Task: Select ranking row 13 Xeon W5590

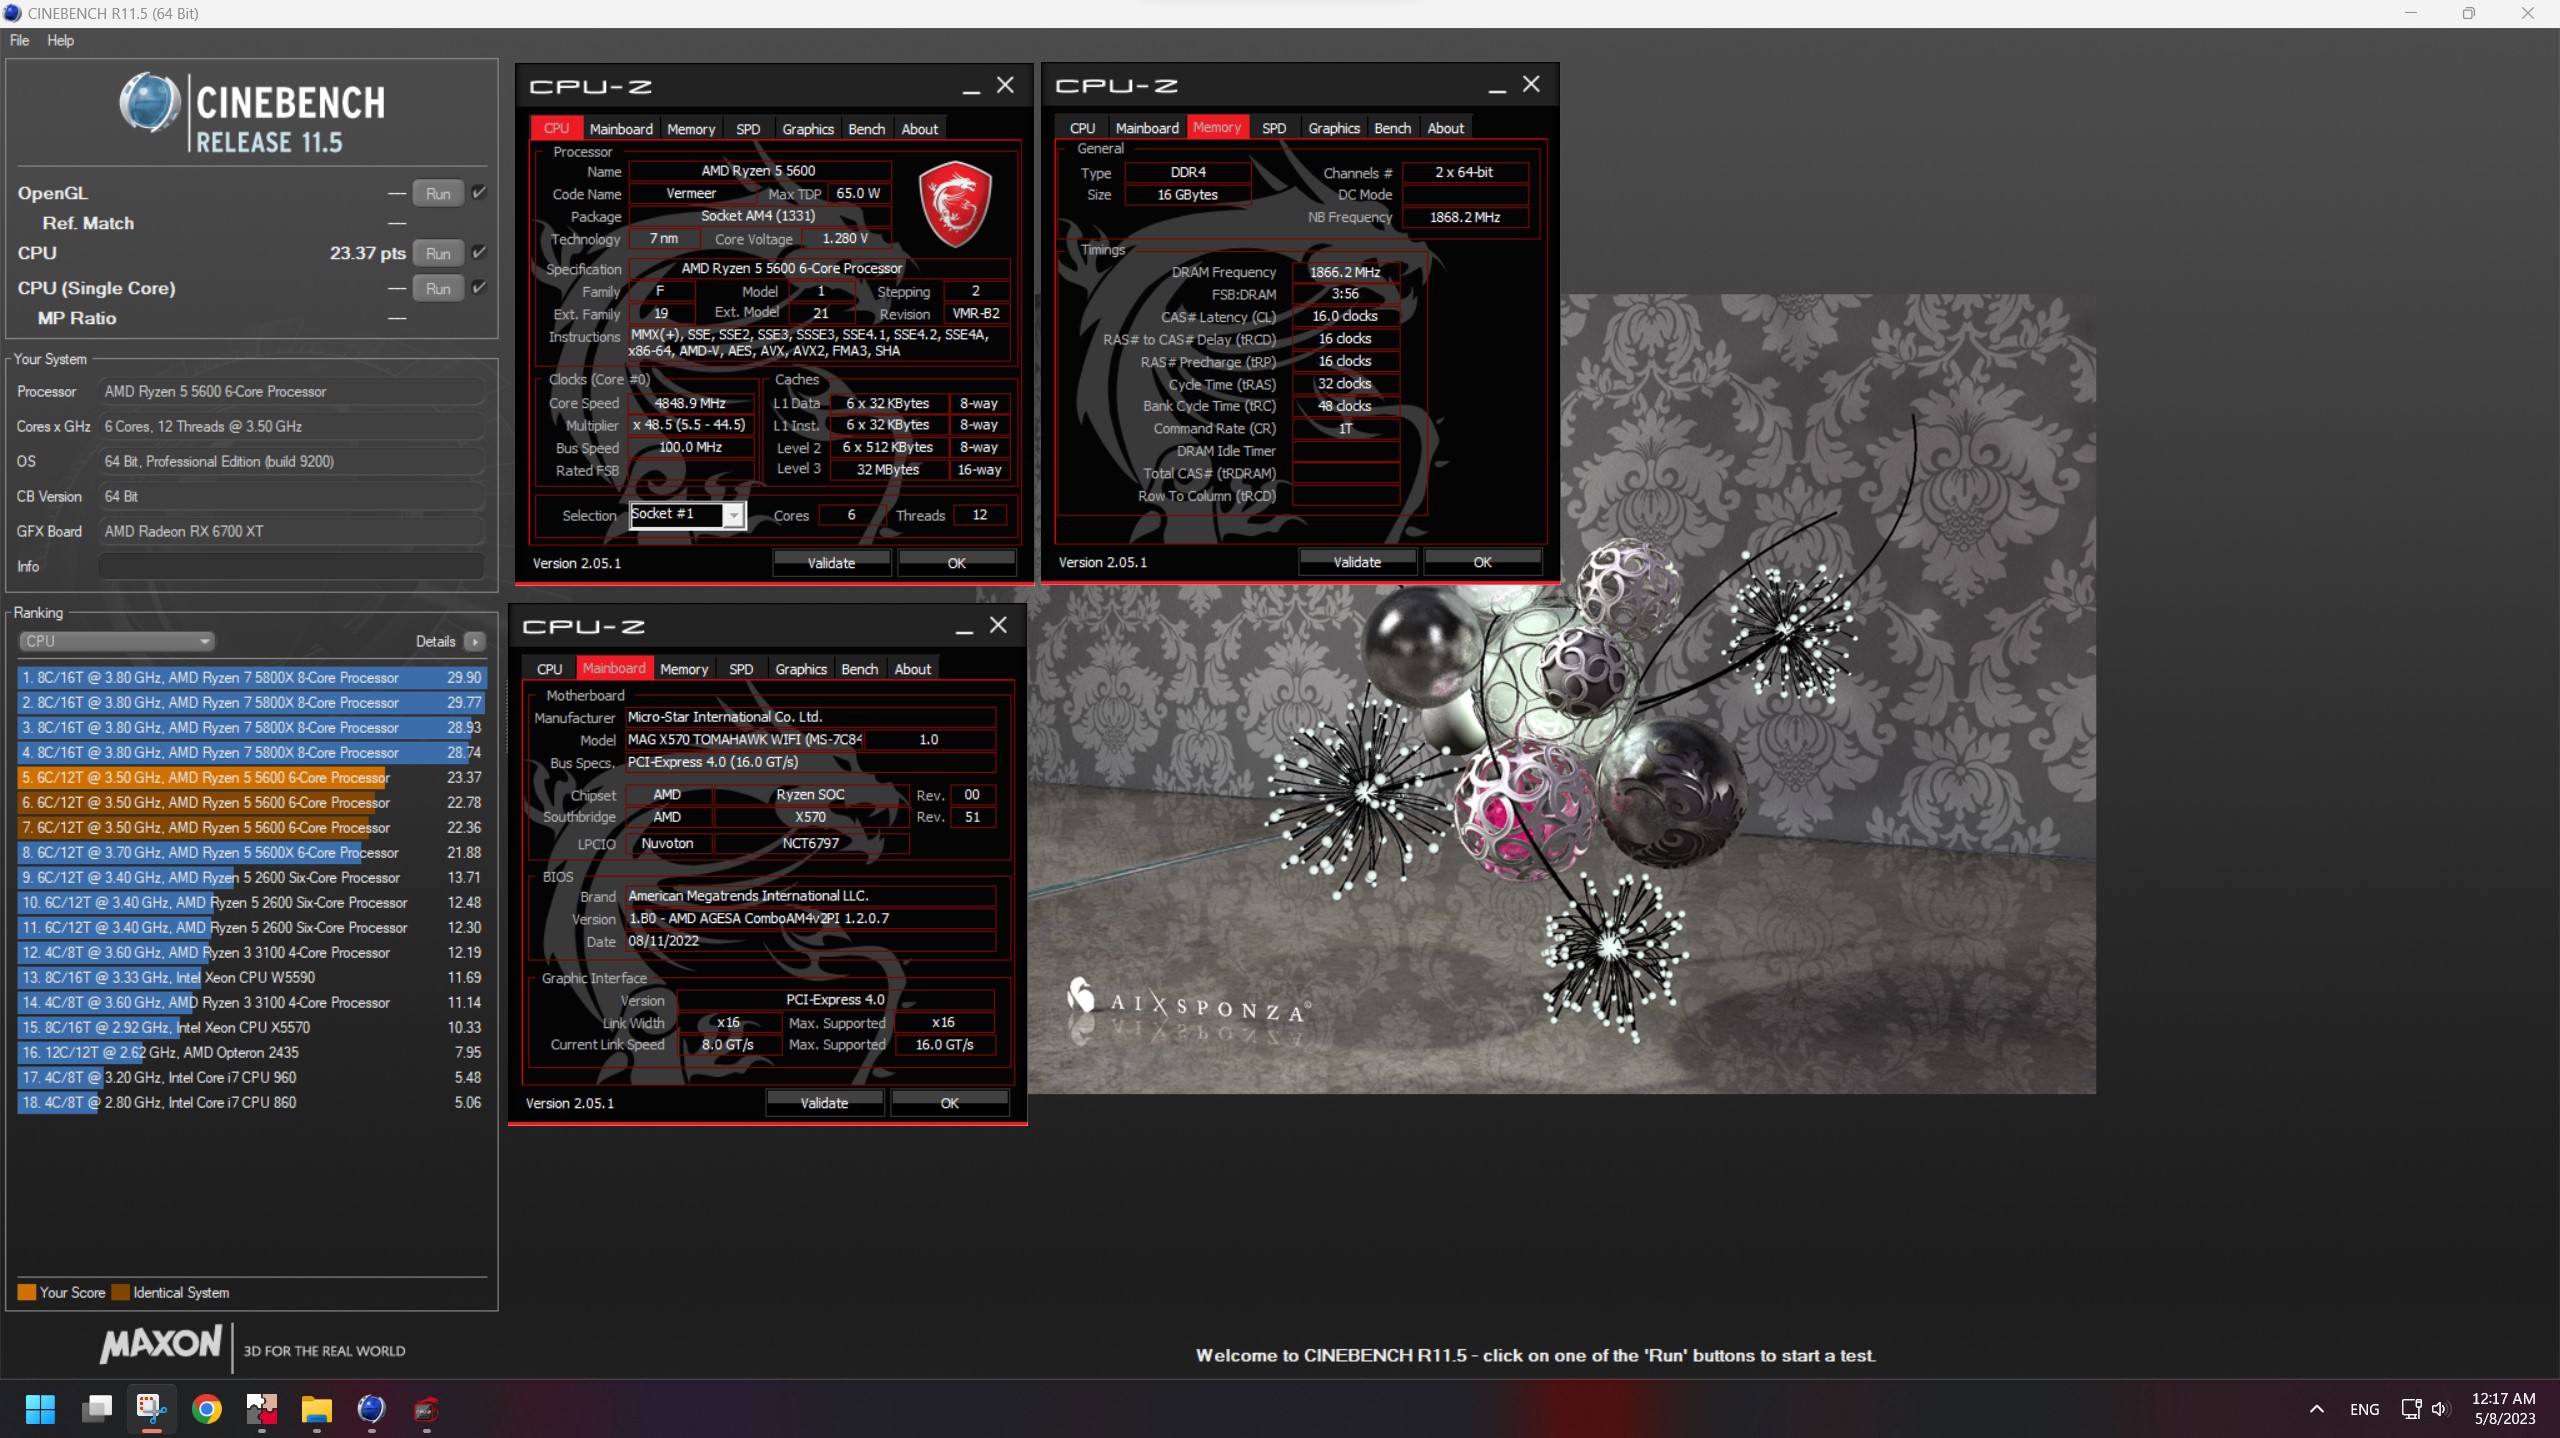Action: pyautogui.click(x=252, y=977)
